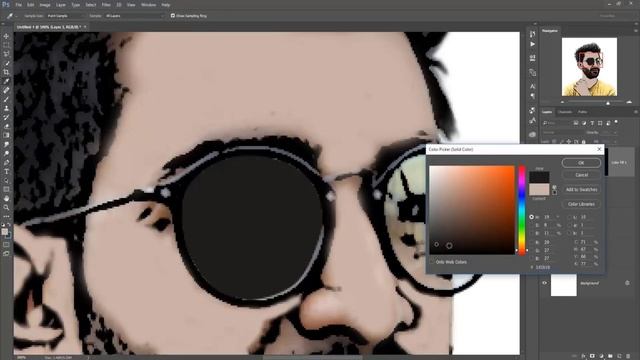Viewport: 640px width, 360px height.
Task: Open the Layer menu
Action: pyautogui.click(x=61, y=5)
